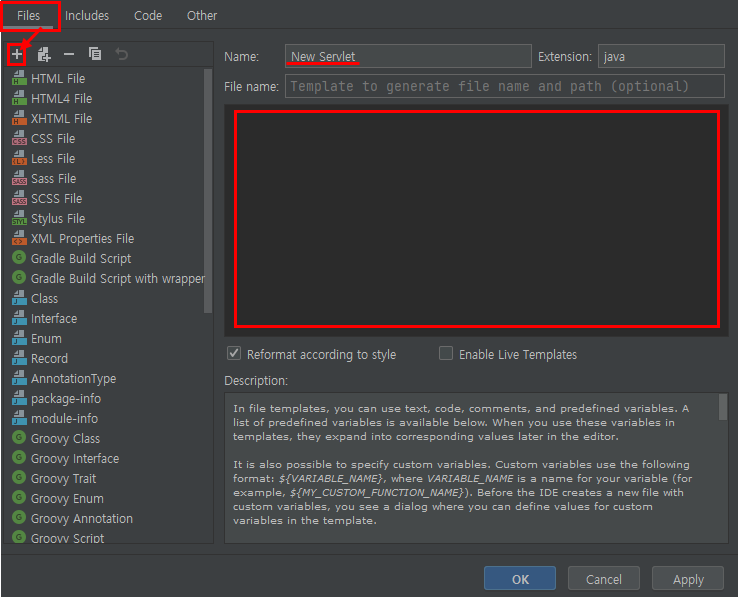738x597 pixels.
Task: Open the Code tab
Action: pyautogui.click(x=148, y=16)
